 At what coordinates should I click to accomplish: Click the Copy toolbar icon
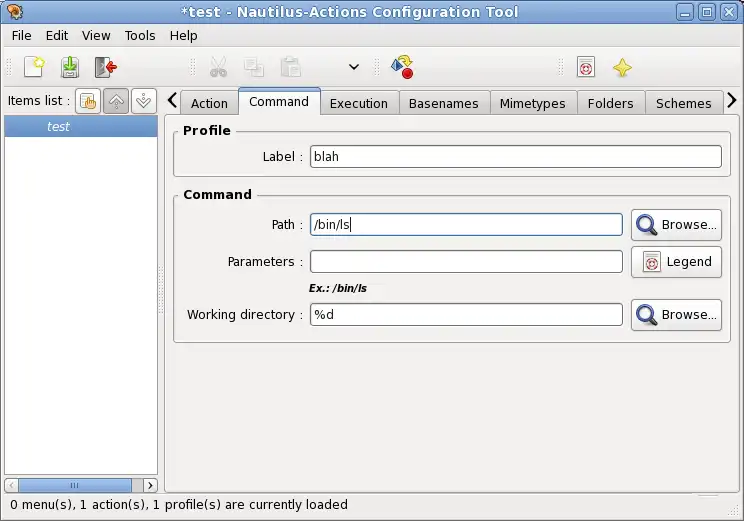[x=254, y=67]
